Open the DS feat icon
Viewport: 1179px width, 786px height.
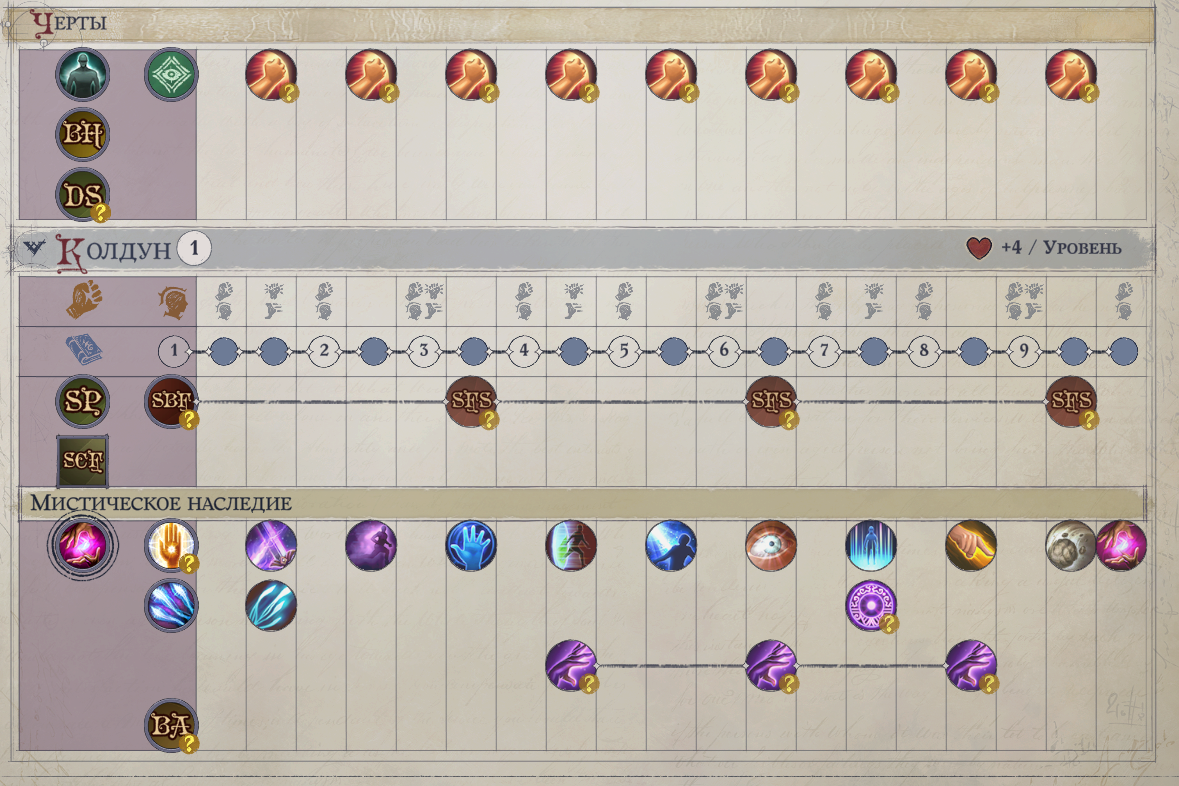[x=83, y=195]
